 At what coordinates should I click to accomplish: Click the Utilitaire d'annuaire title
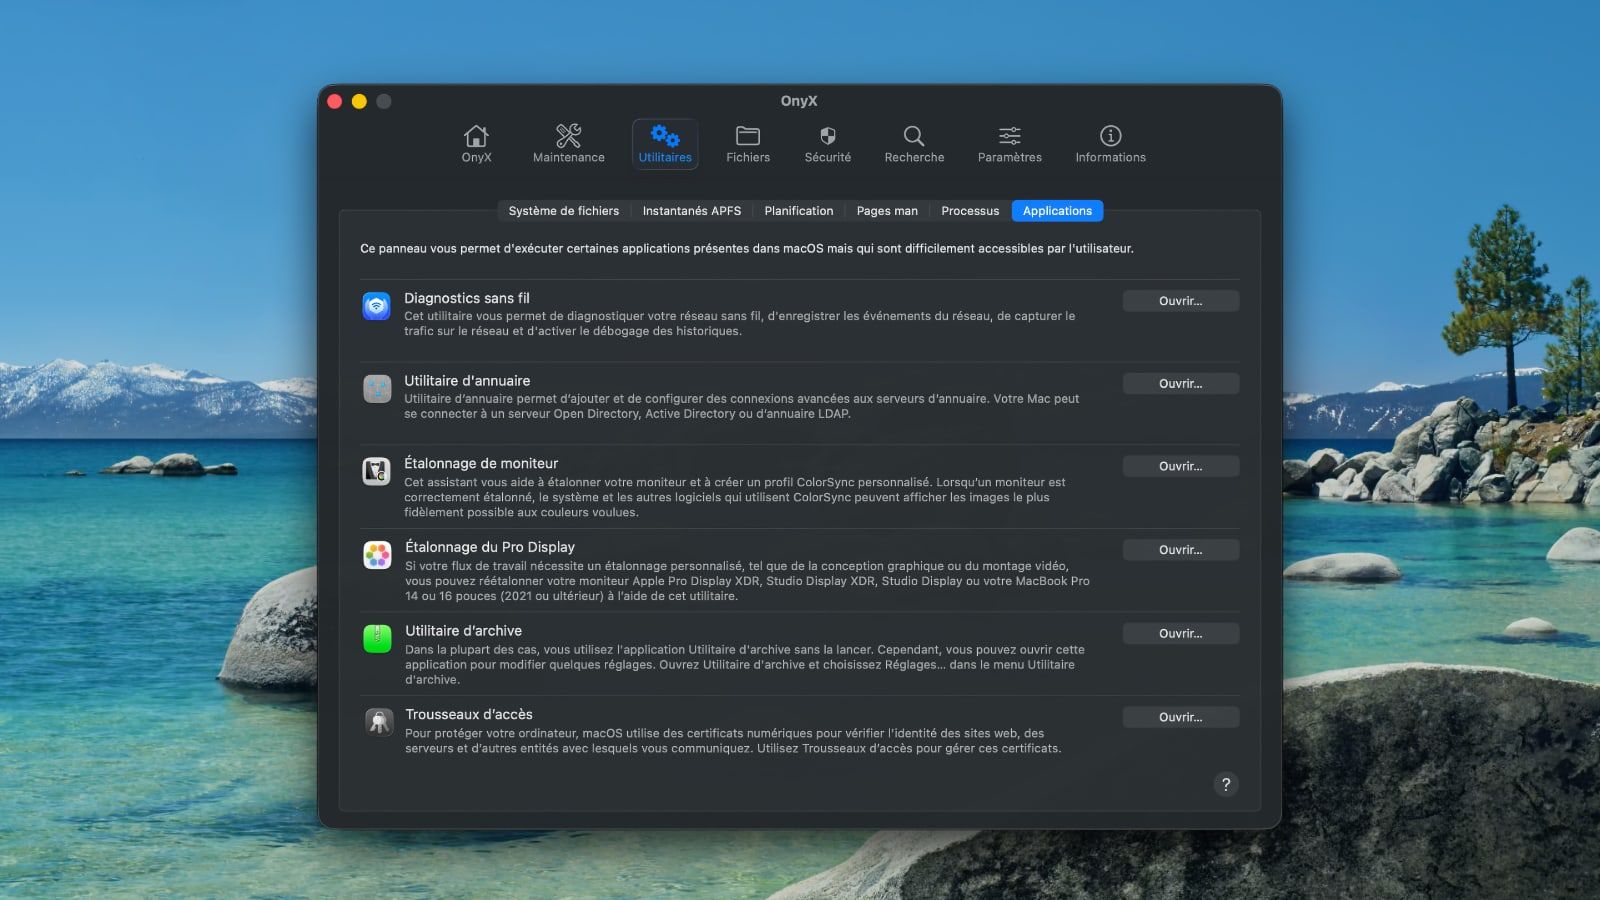point(467,381)
